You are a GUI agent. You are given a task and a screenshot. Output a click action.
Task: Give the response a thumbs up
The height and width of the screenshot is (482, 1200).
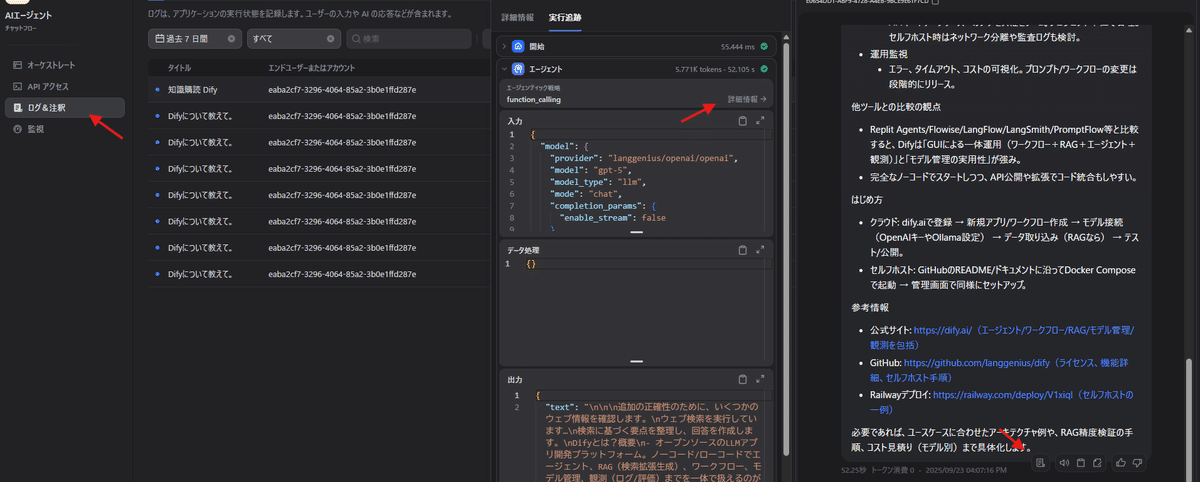point(1121,463)
